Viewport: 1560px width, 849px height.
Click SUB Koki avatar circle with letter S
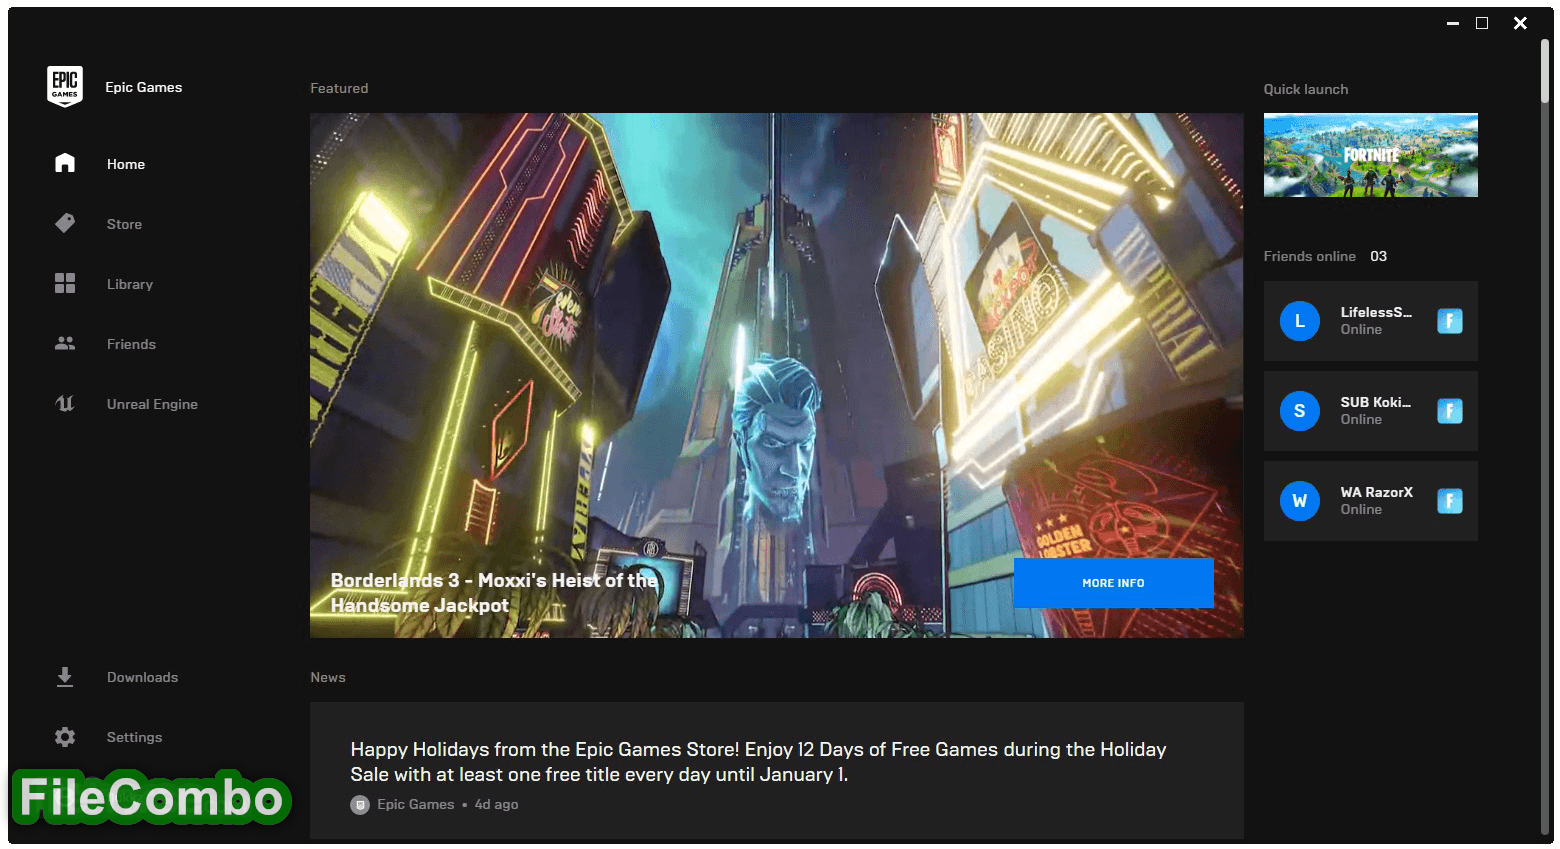1300,411
